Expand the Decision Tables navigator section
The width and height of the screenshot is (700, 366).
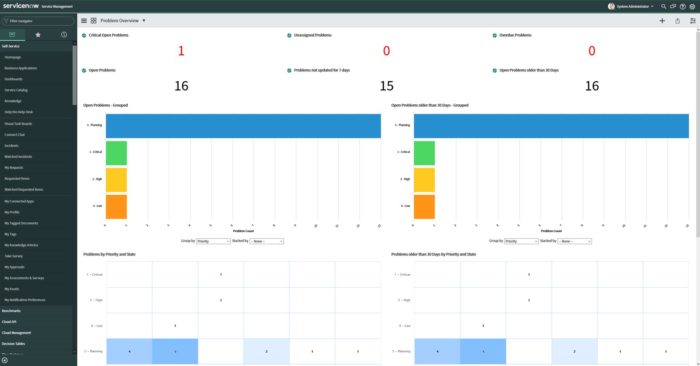[13, 344]
